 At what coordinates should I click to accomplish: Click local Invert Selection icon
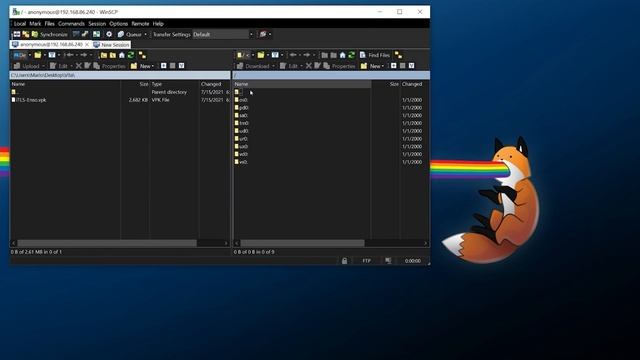pos(182,66)
